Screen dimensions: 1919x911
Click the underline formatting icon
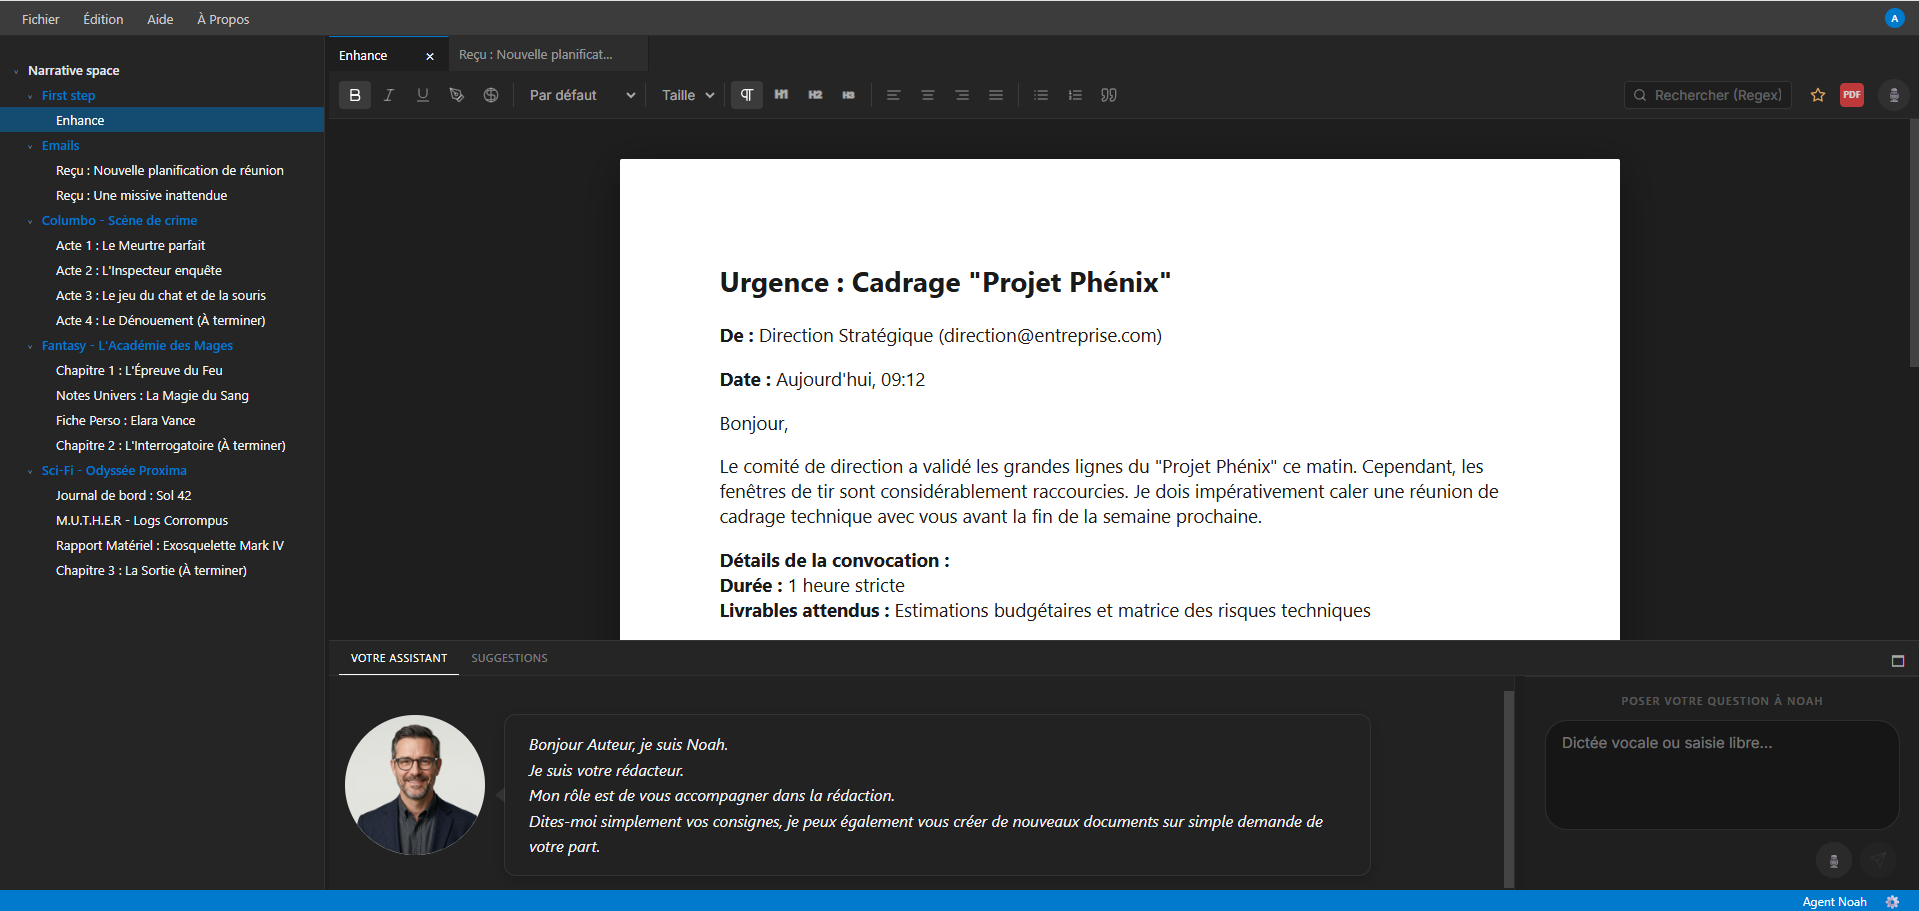(x=423, y=95)
